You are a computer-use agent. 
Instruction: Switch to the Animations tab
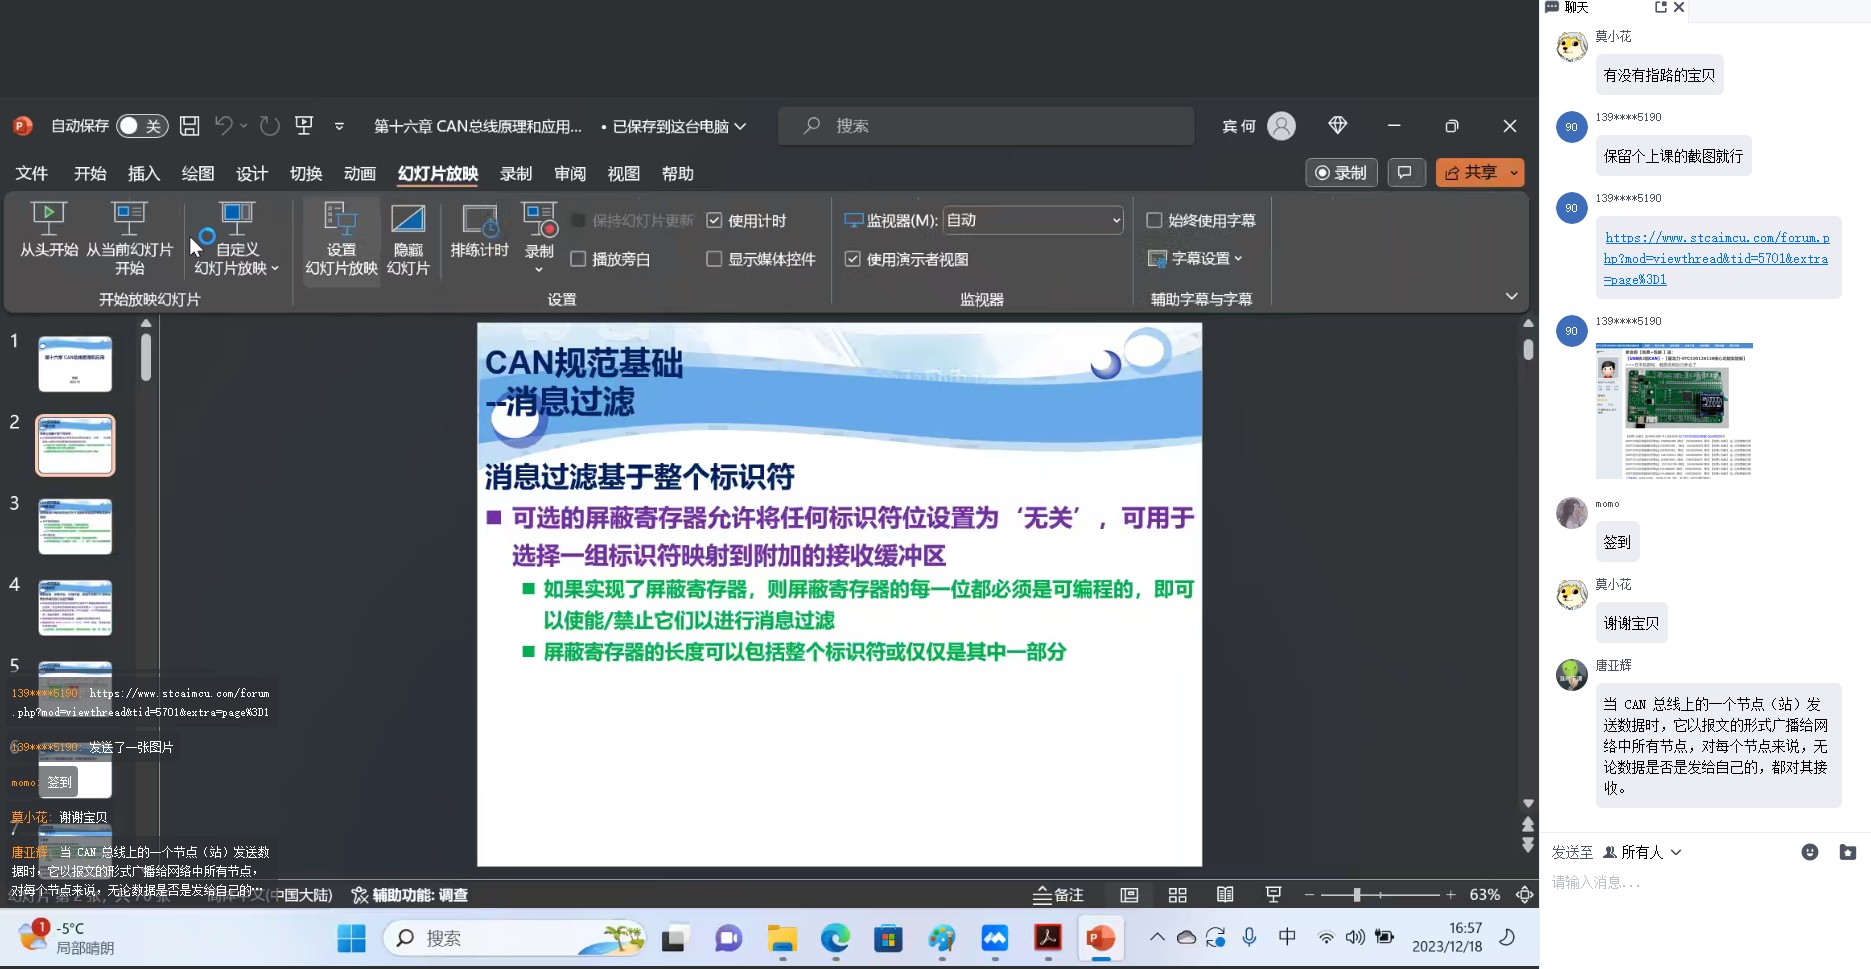360,173
